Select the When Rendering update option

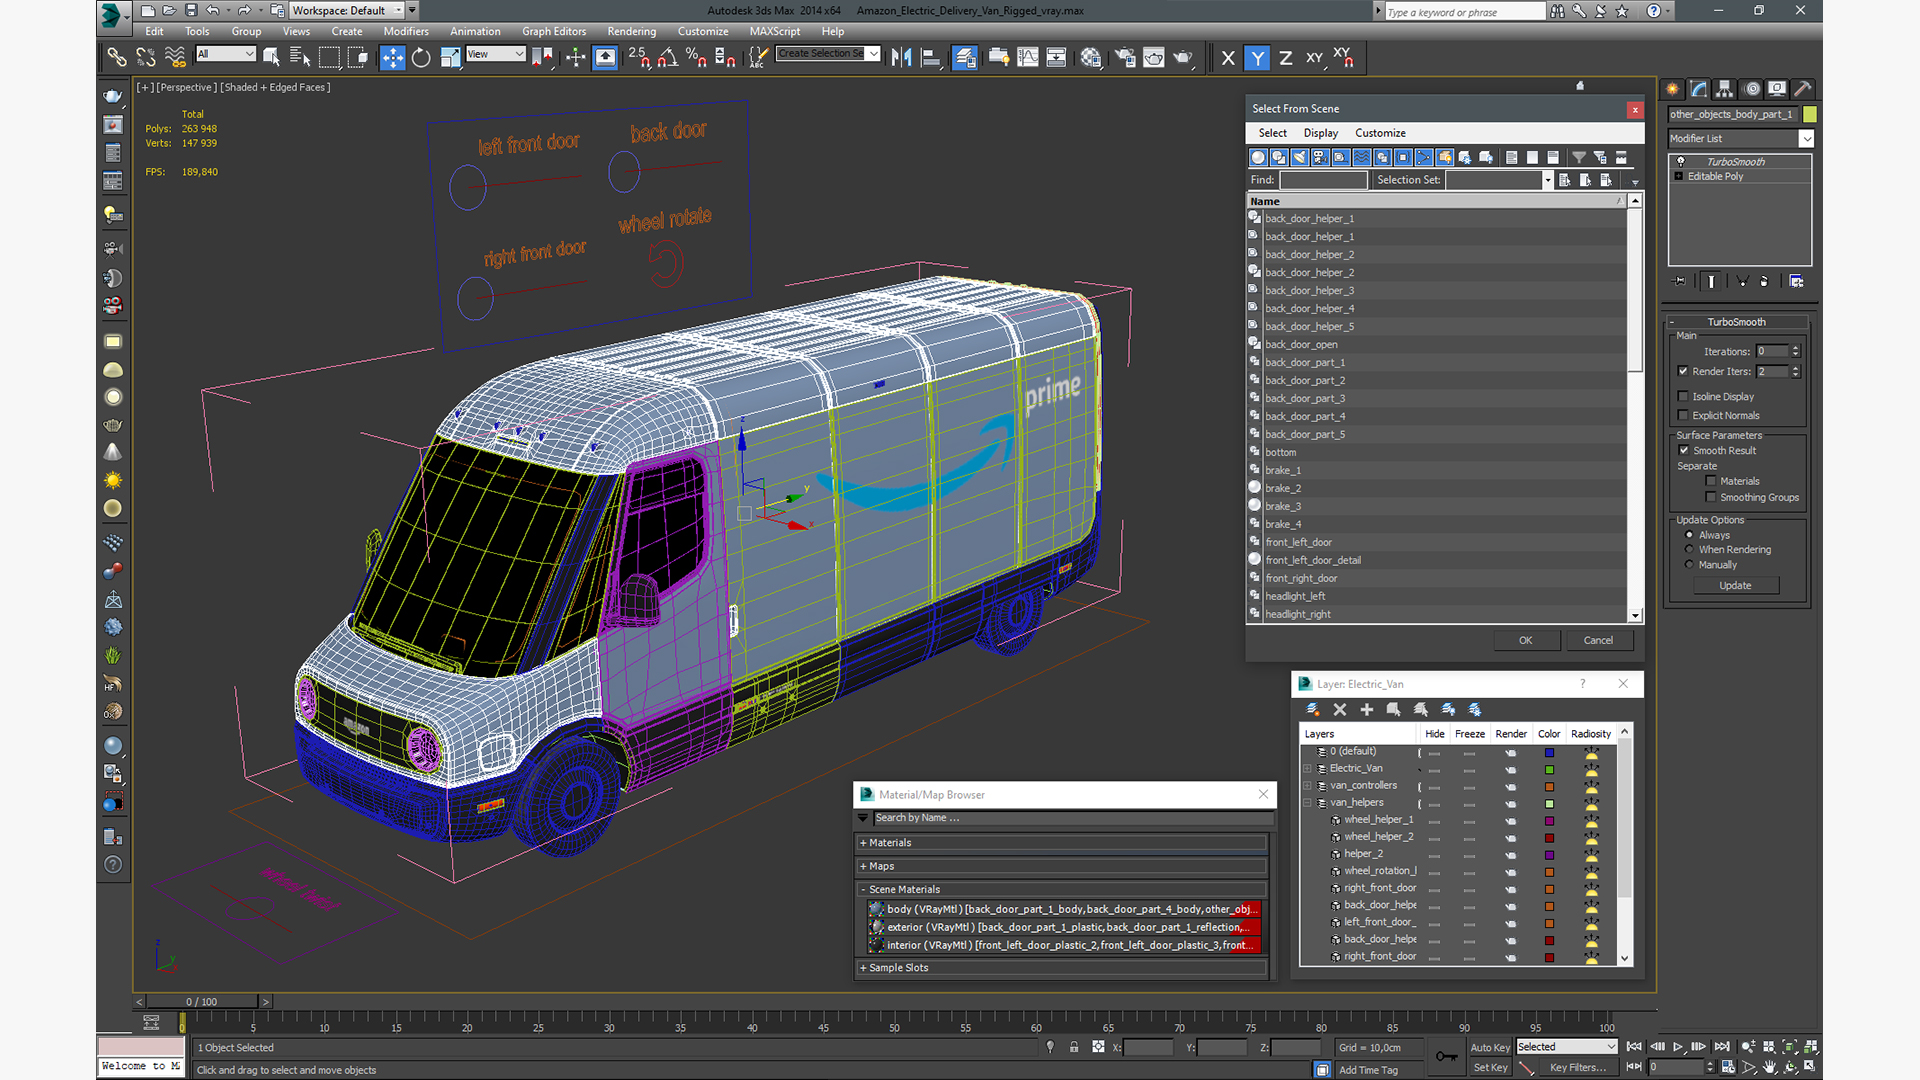[x=1690, y=549]
